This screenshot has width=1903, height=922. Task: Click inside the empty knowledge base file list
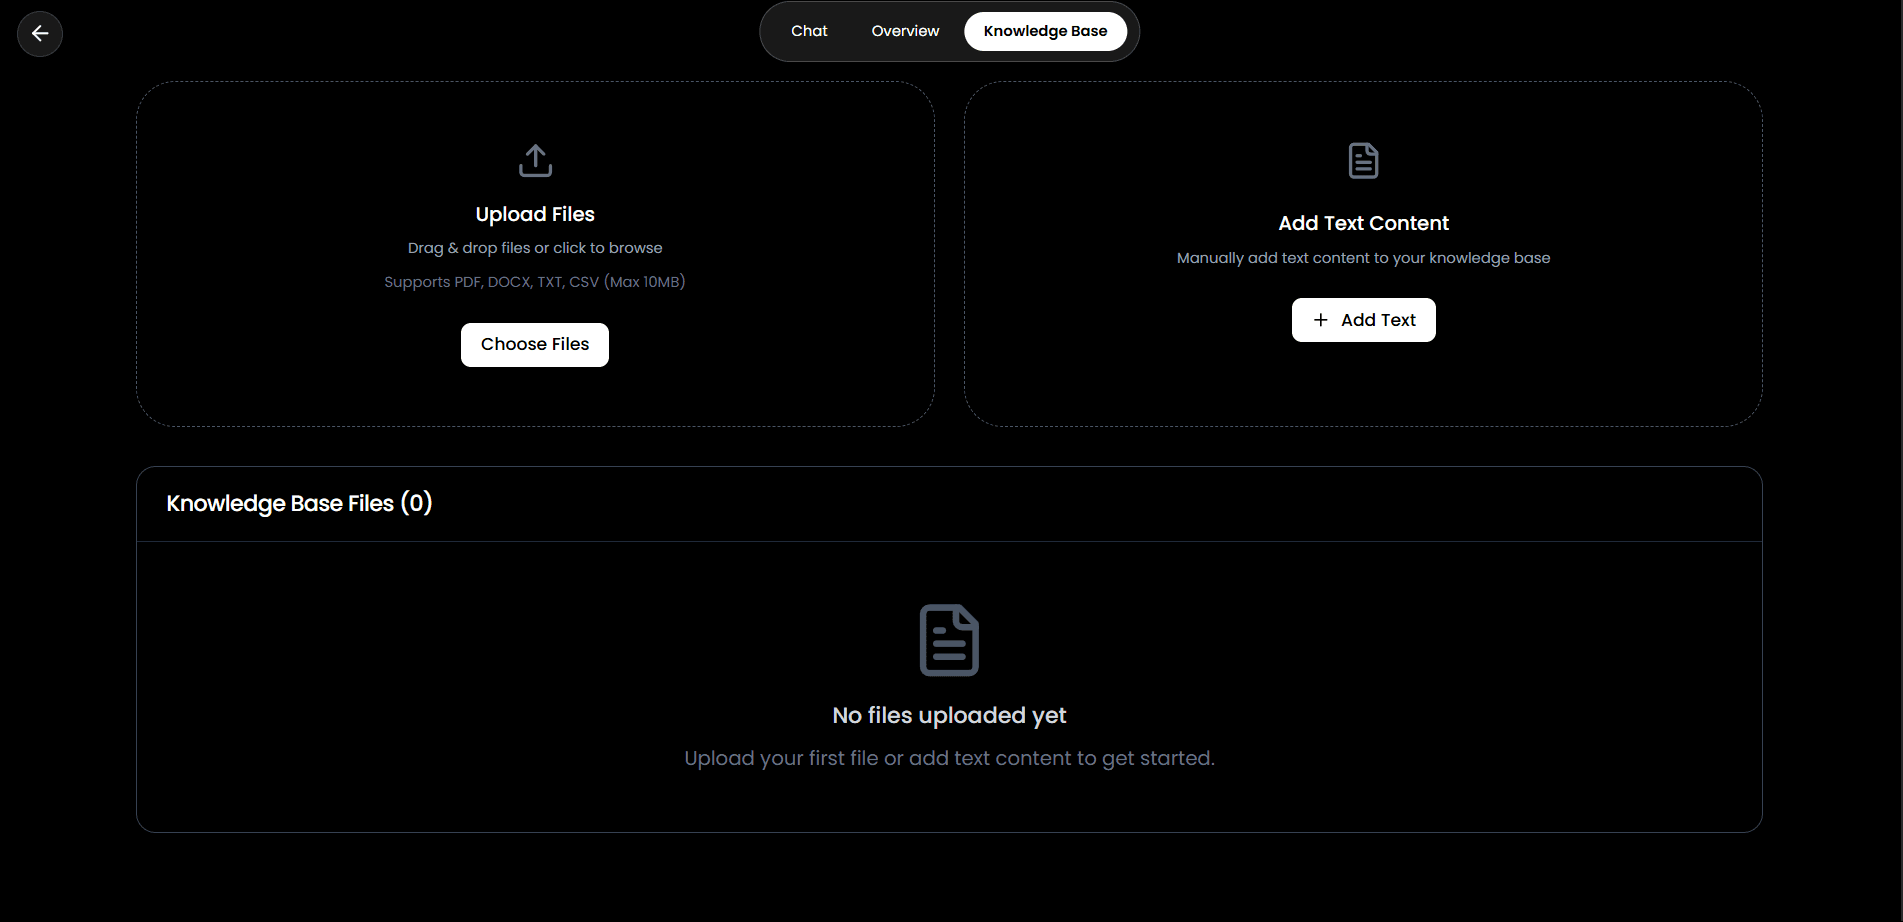[x=948, y=687]
